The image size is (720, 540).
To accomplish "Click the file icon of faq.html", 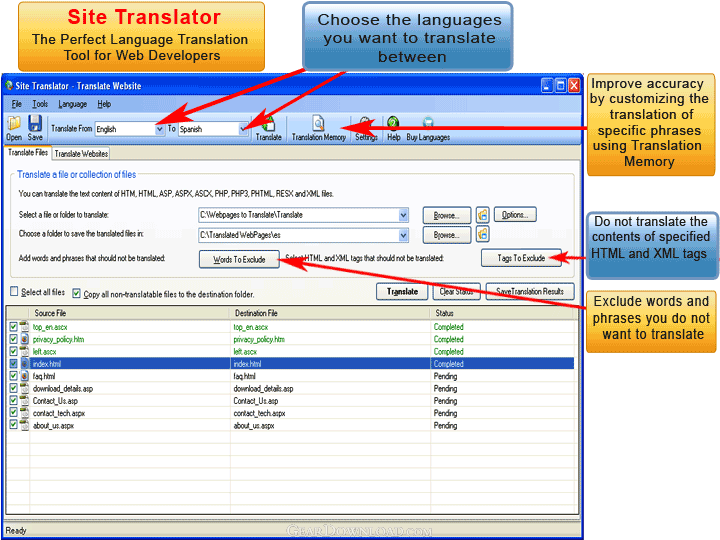I will (x=25, y=376).
